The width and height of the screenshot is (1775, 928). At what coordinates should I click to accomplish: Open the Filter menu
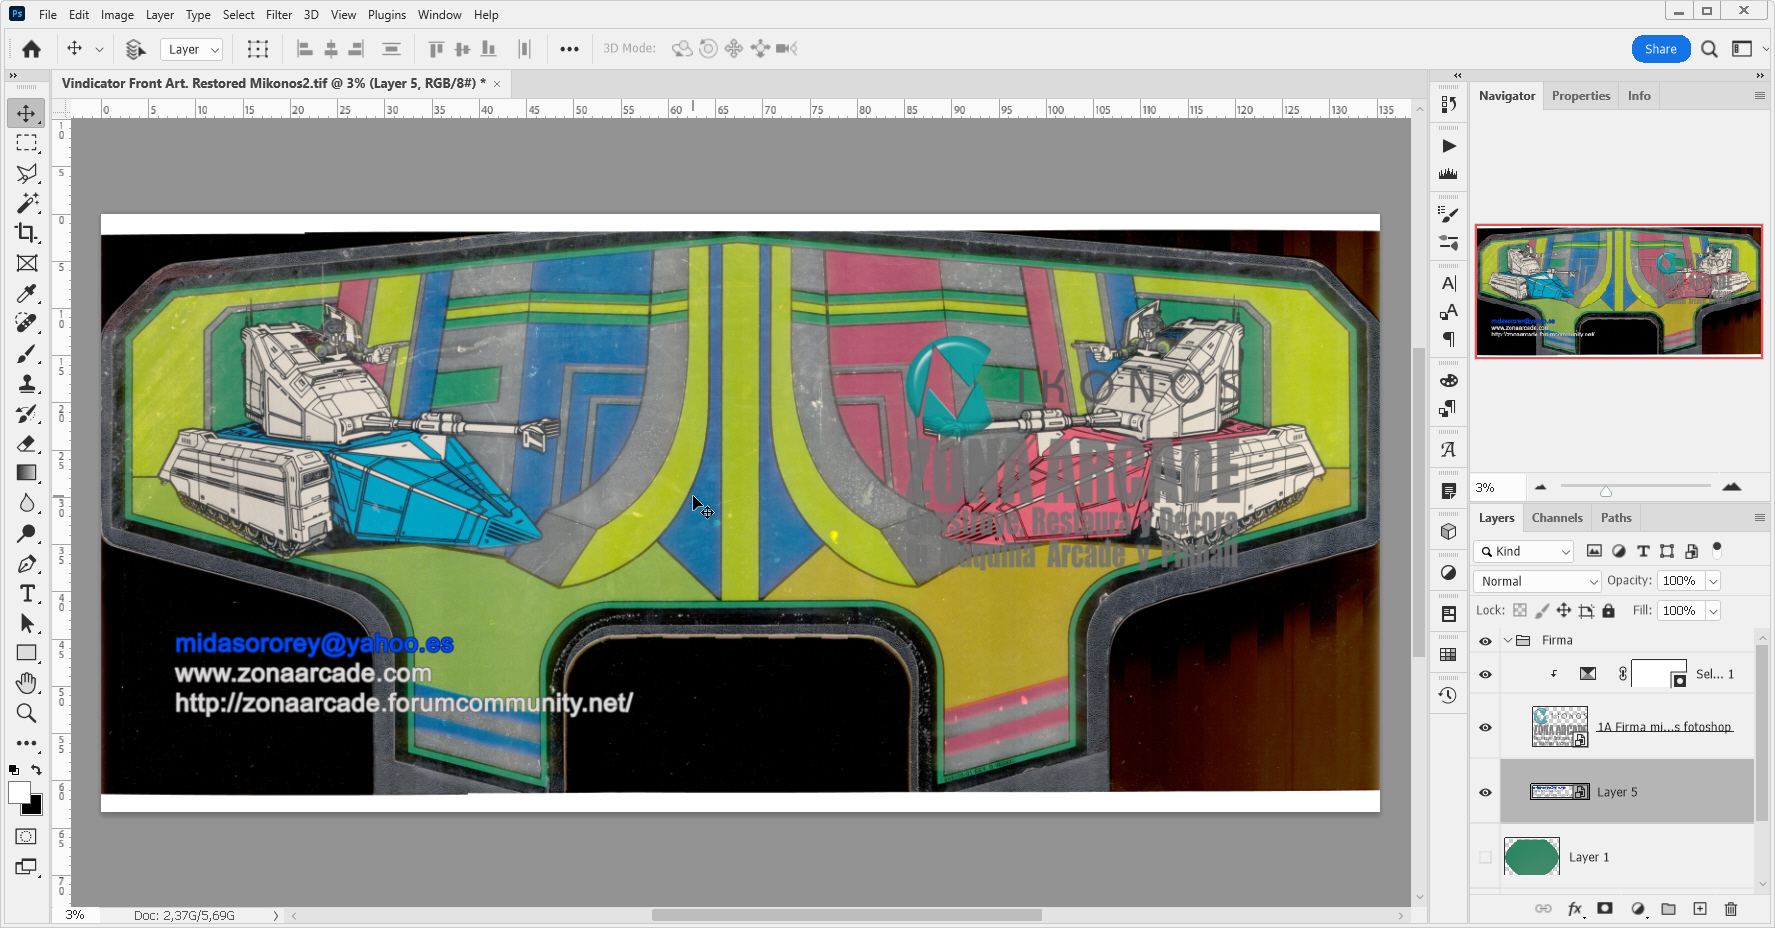[279, 15]
